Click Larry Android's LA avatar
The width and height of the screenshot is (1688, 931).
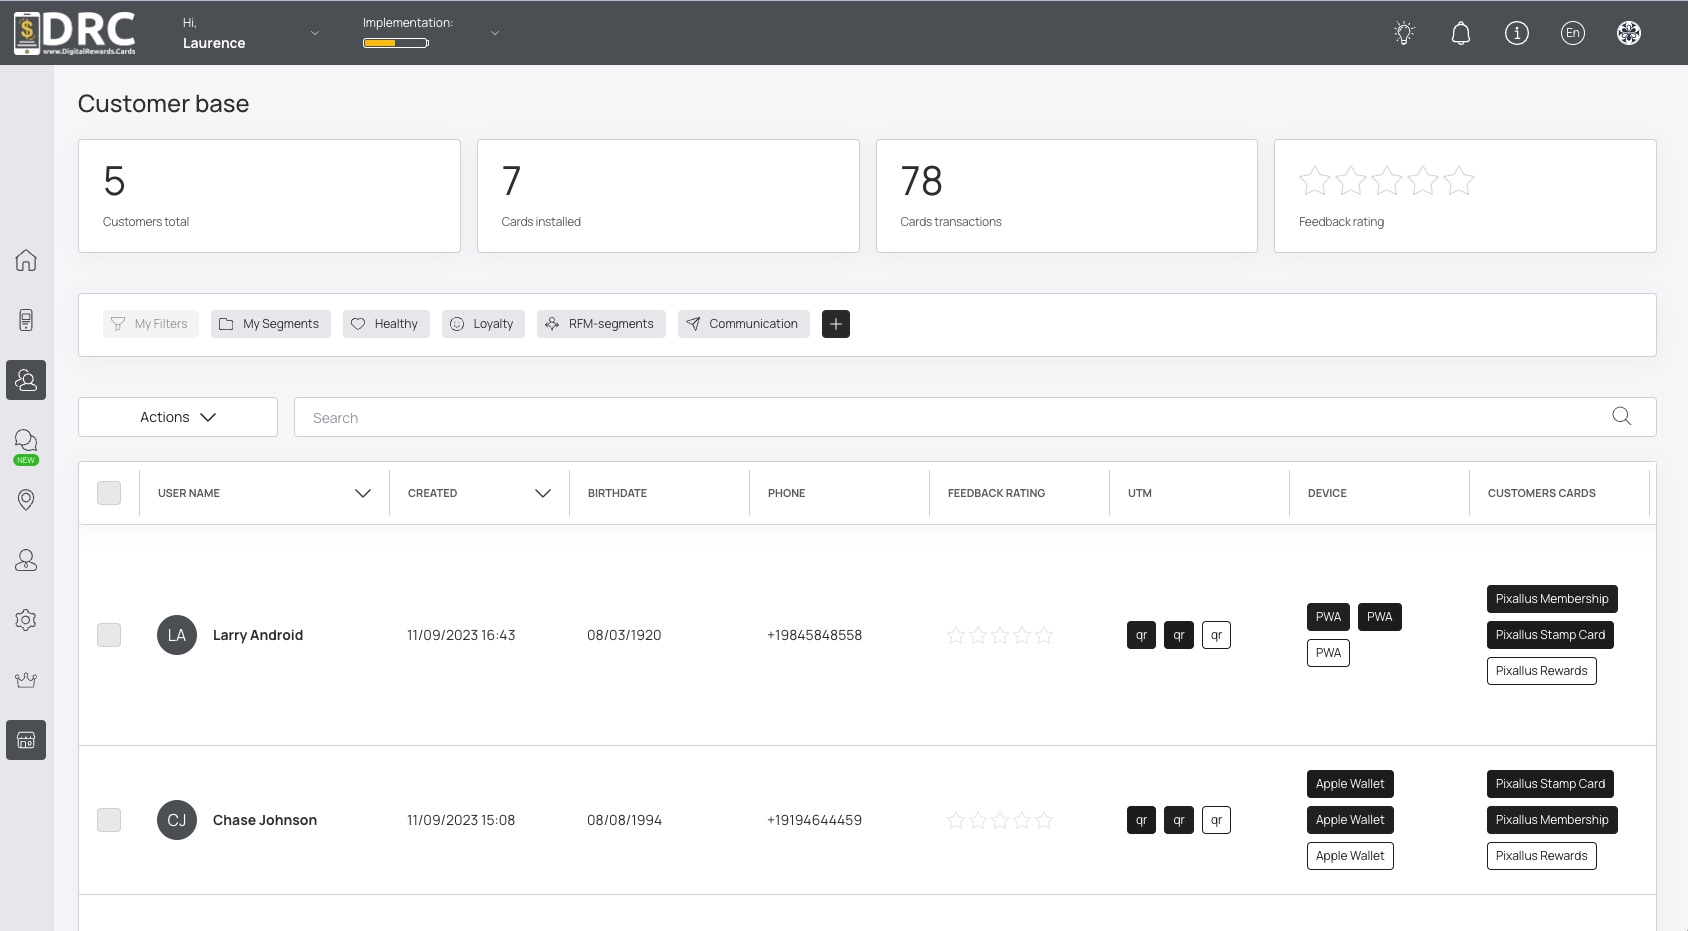click(177, 635)
